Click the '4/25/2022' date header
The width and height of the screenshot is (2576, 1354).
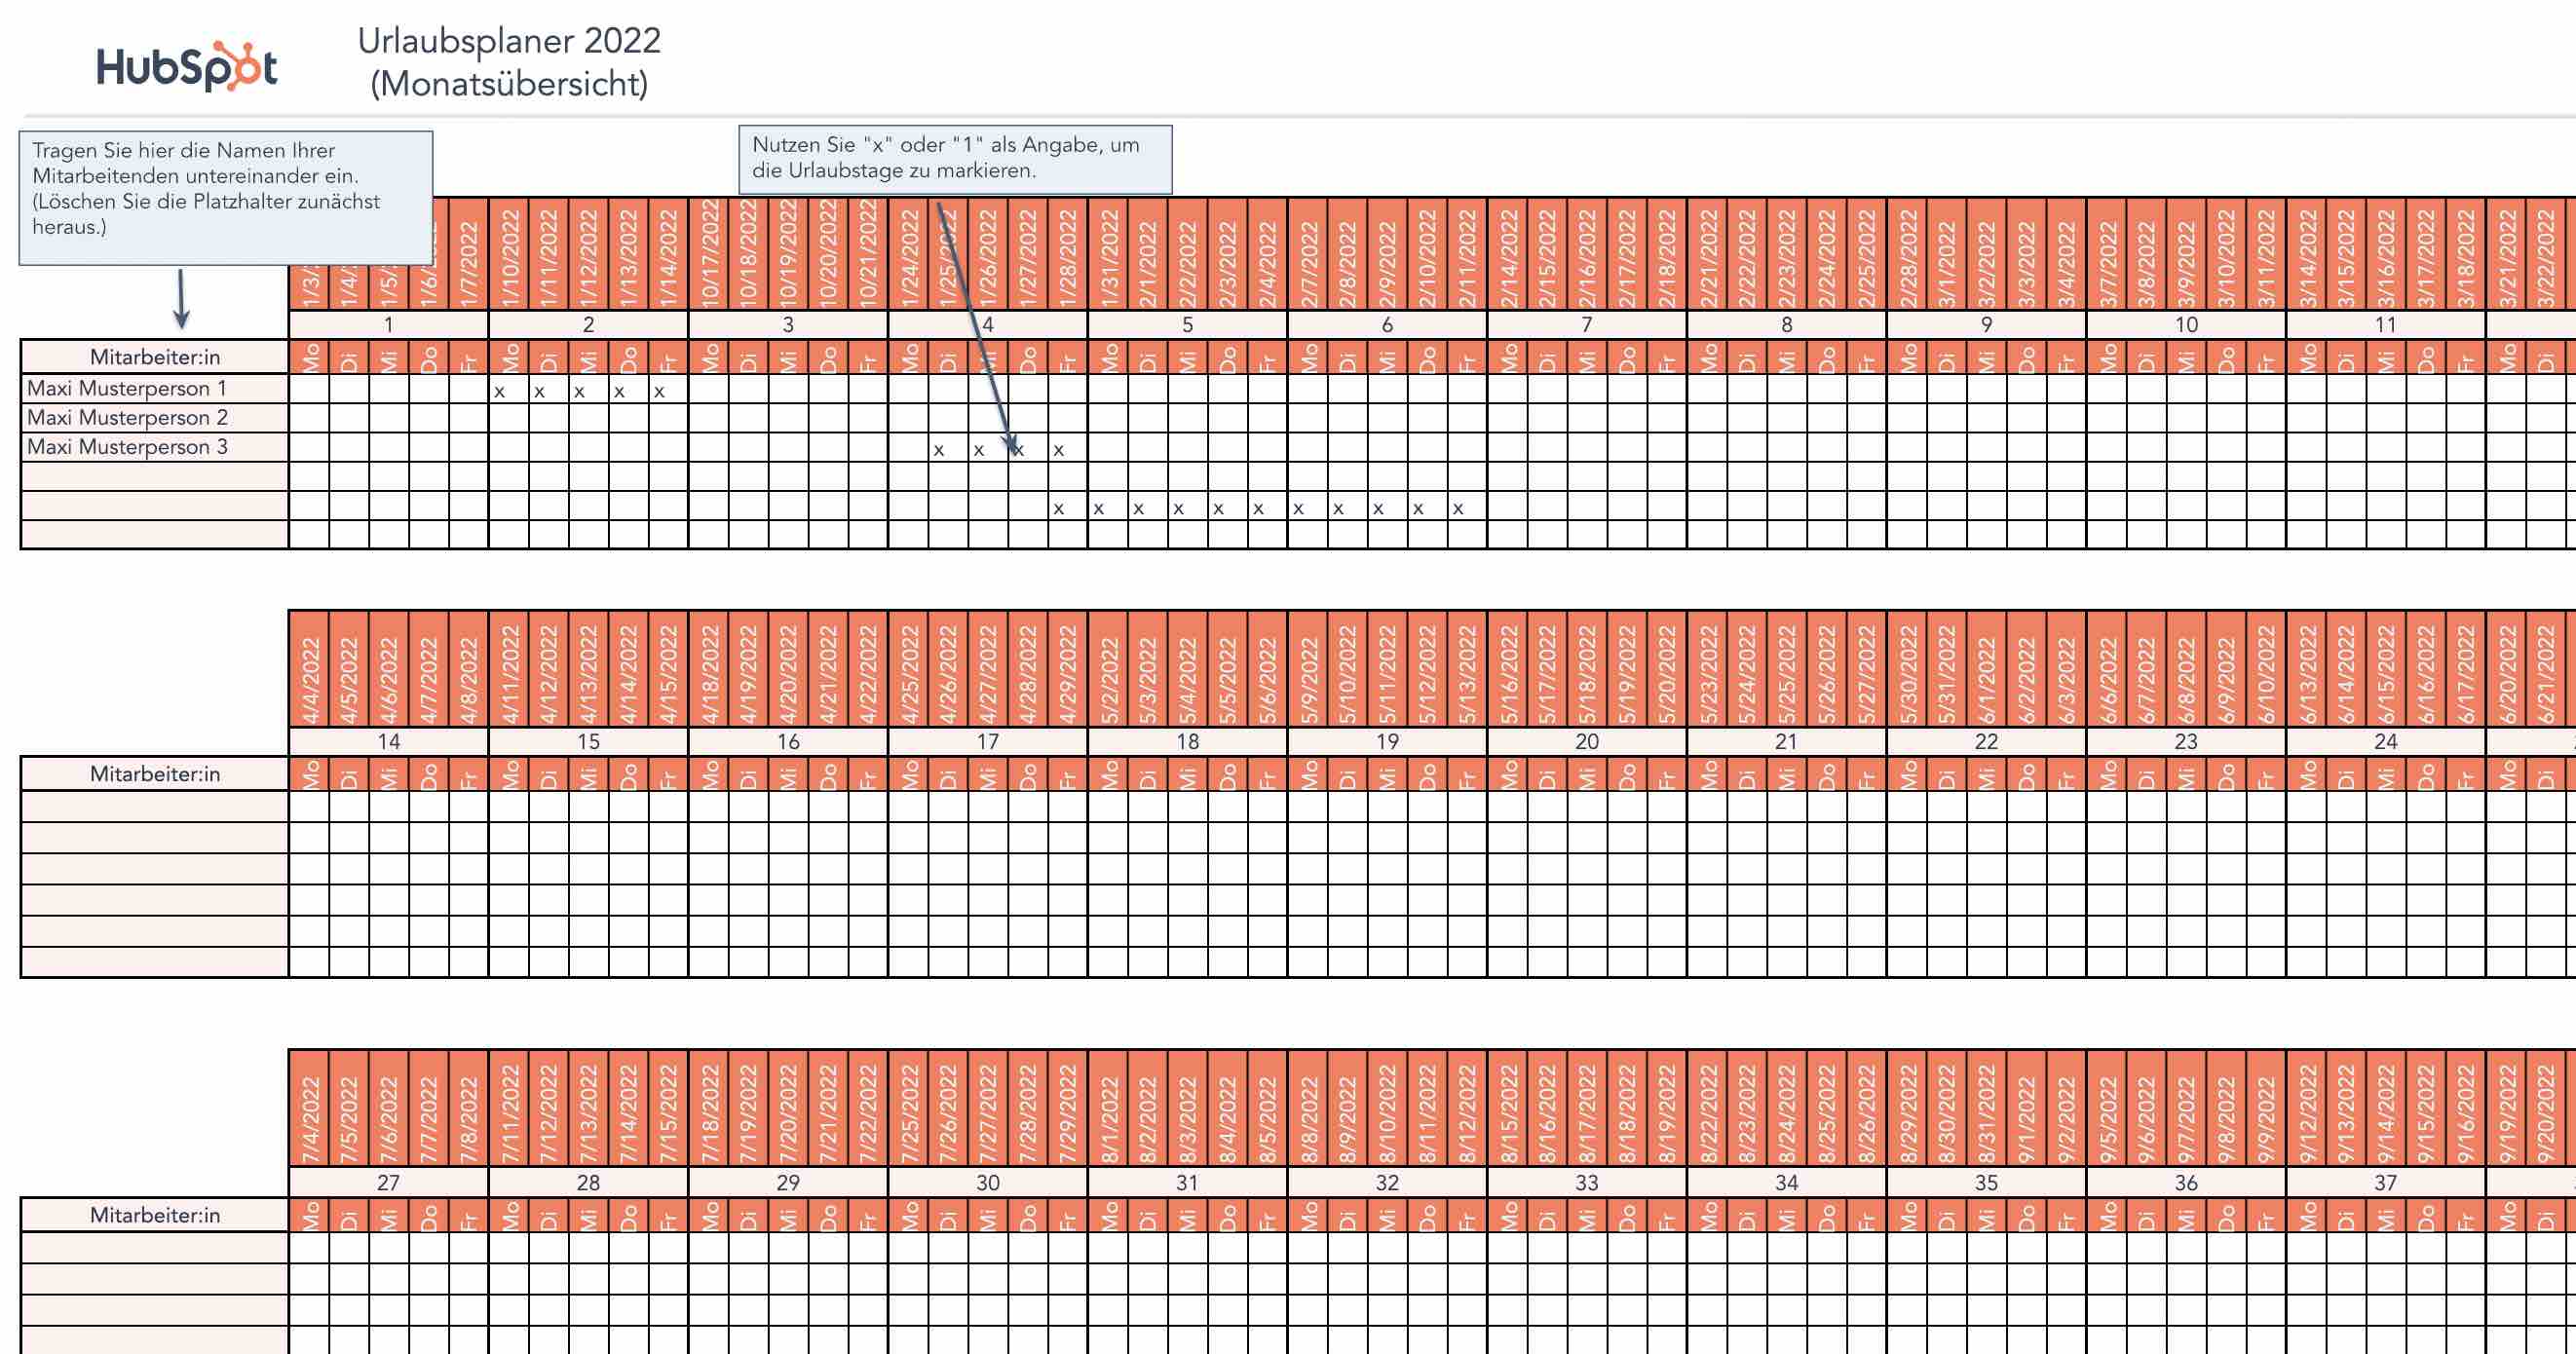tap(908, 669)
